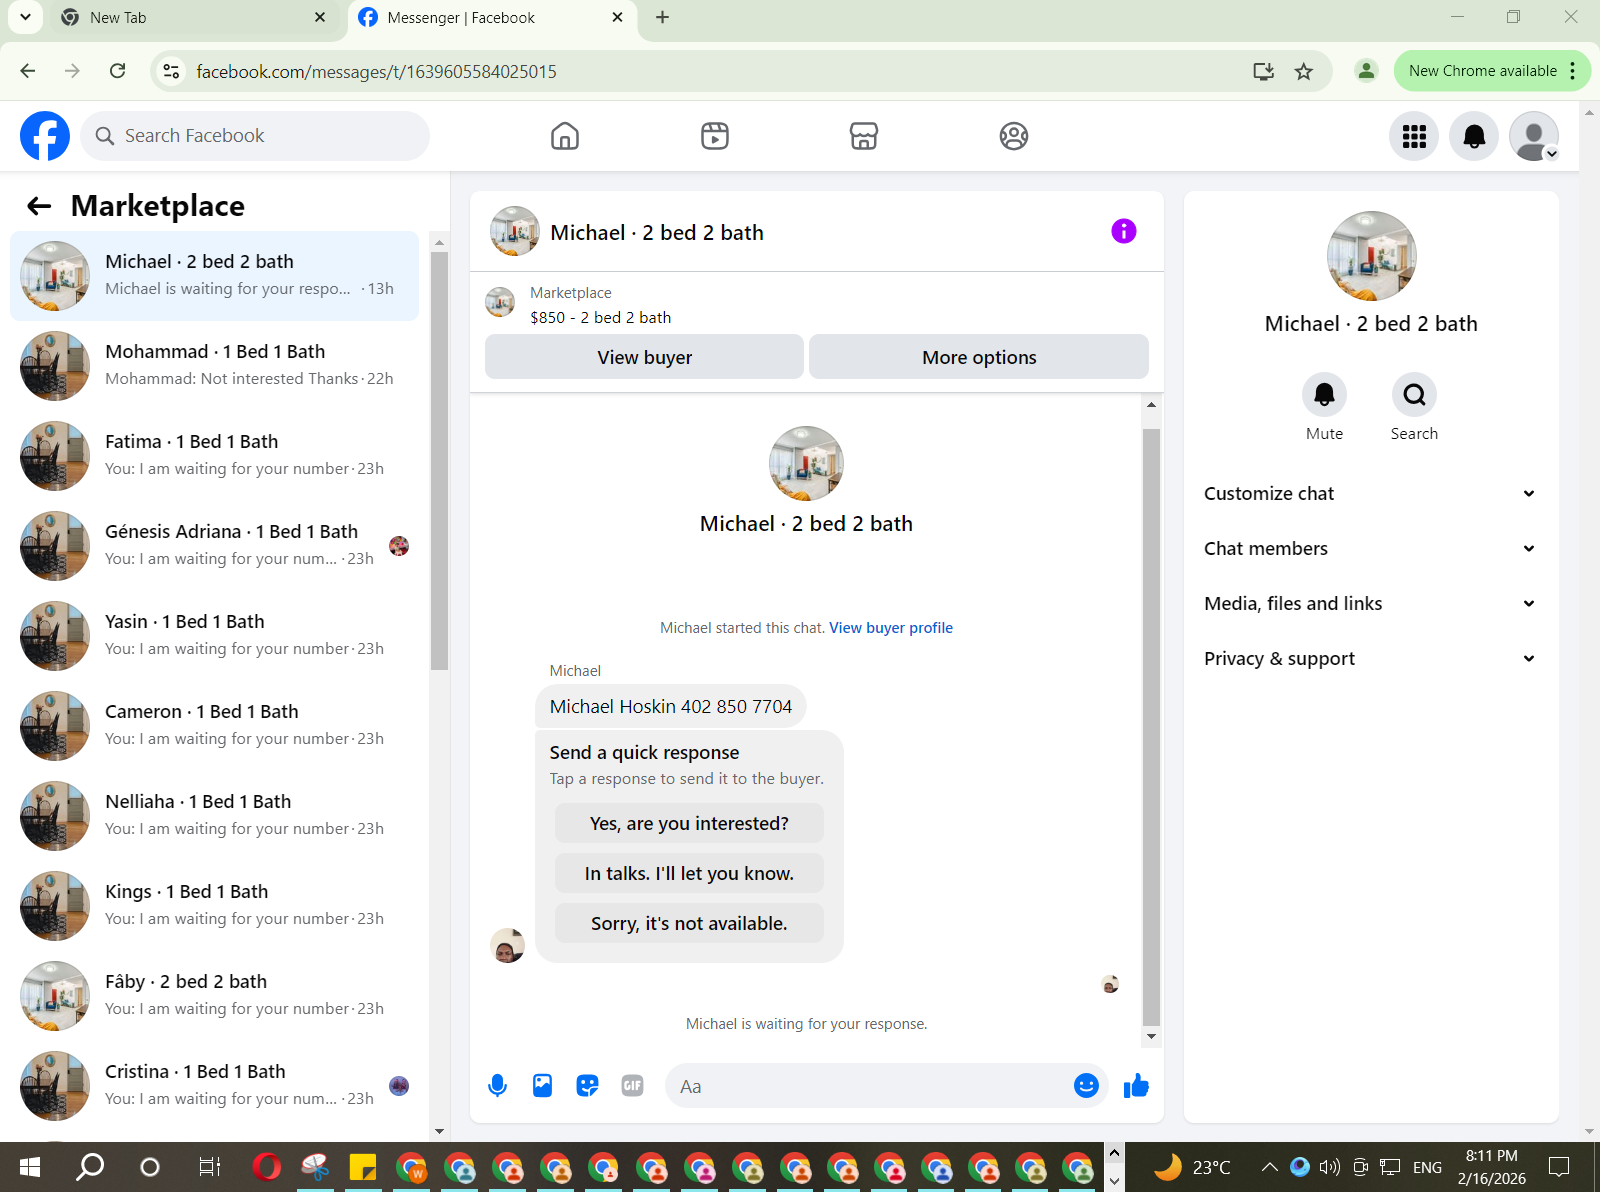Open the Mohammad 1 Bed 1 Bath chat
1600x1192 pixels.
click(215, 366)
